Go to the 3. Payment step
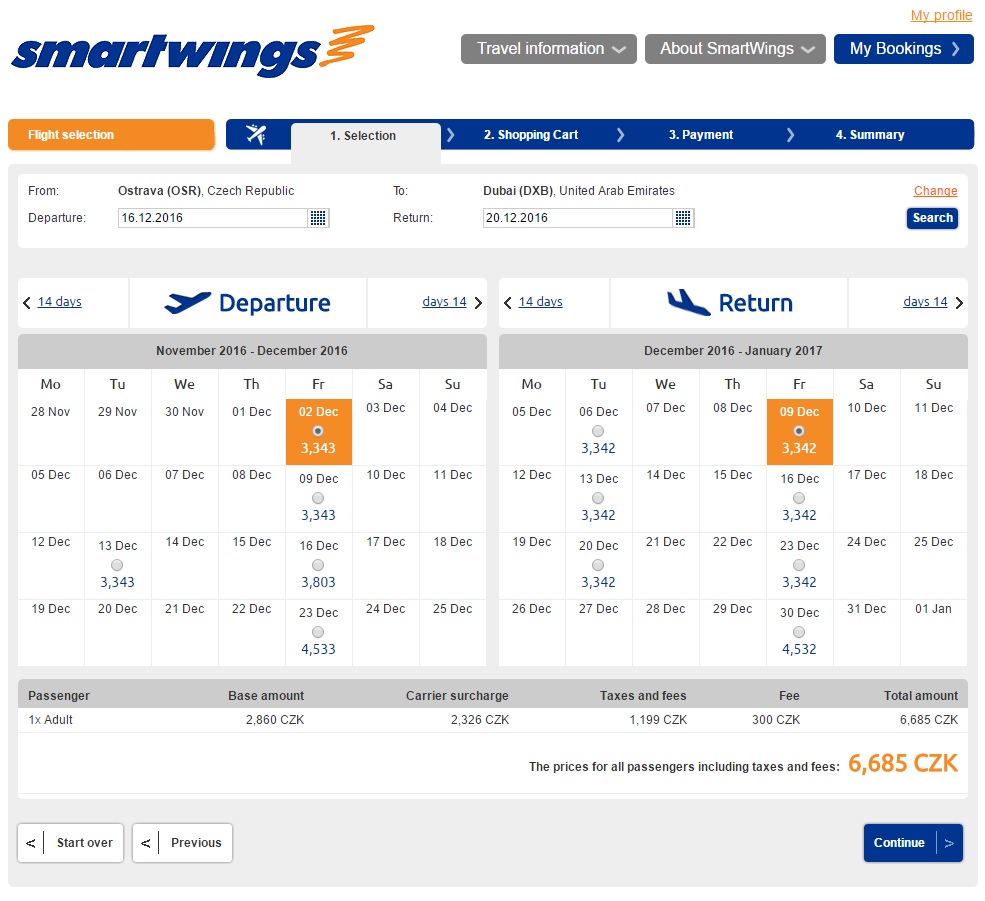Screen dimensions: 985x901 (700, 135)
